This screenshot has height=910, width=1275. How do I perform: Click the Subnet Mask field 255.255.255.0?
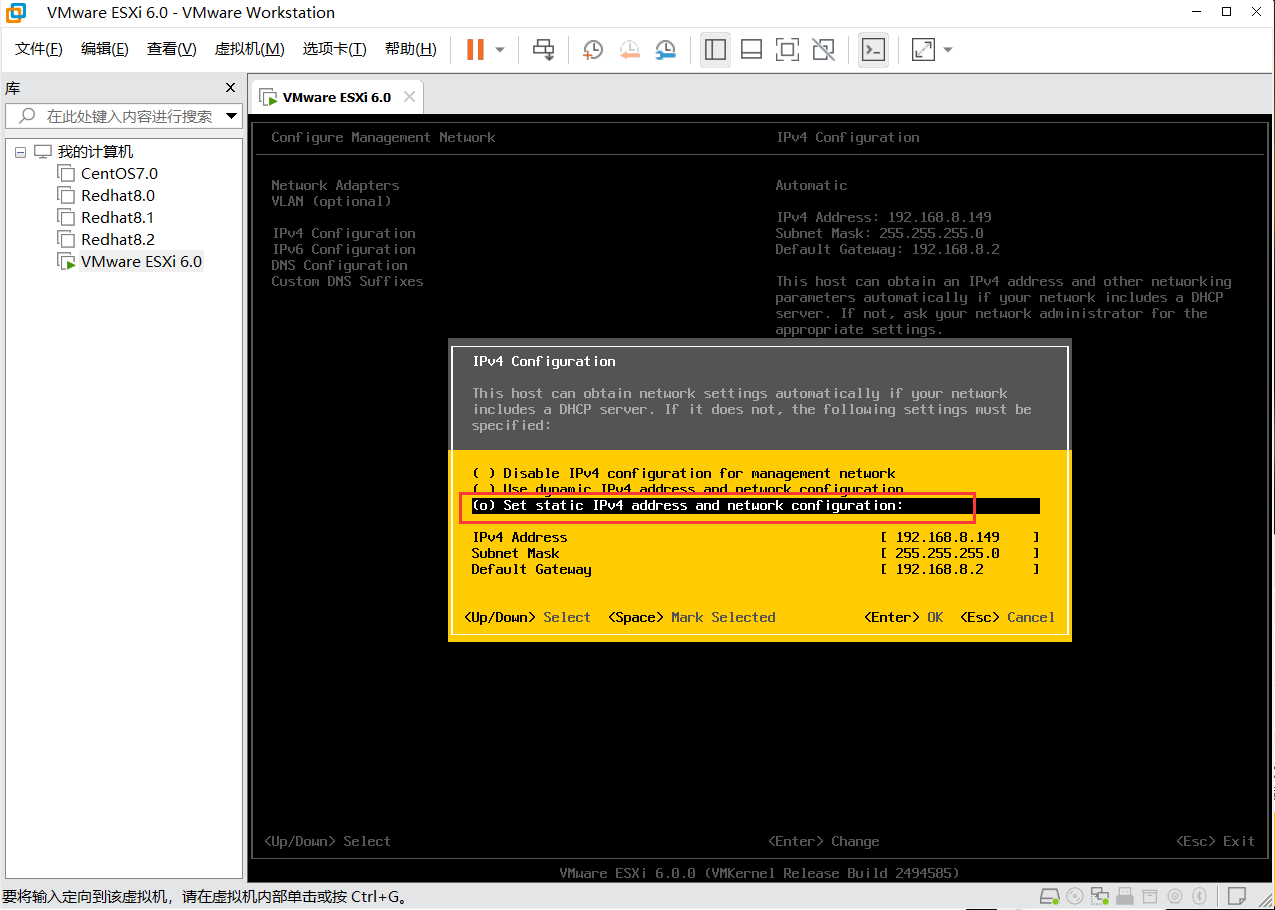(960, 553)
